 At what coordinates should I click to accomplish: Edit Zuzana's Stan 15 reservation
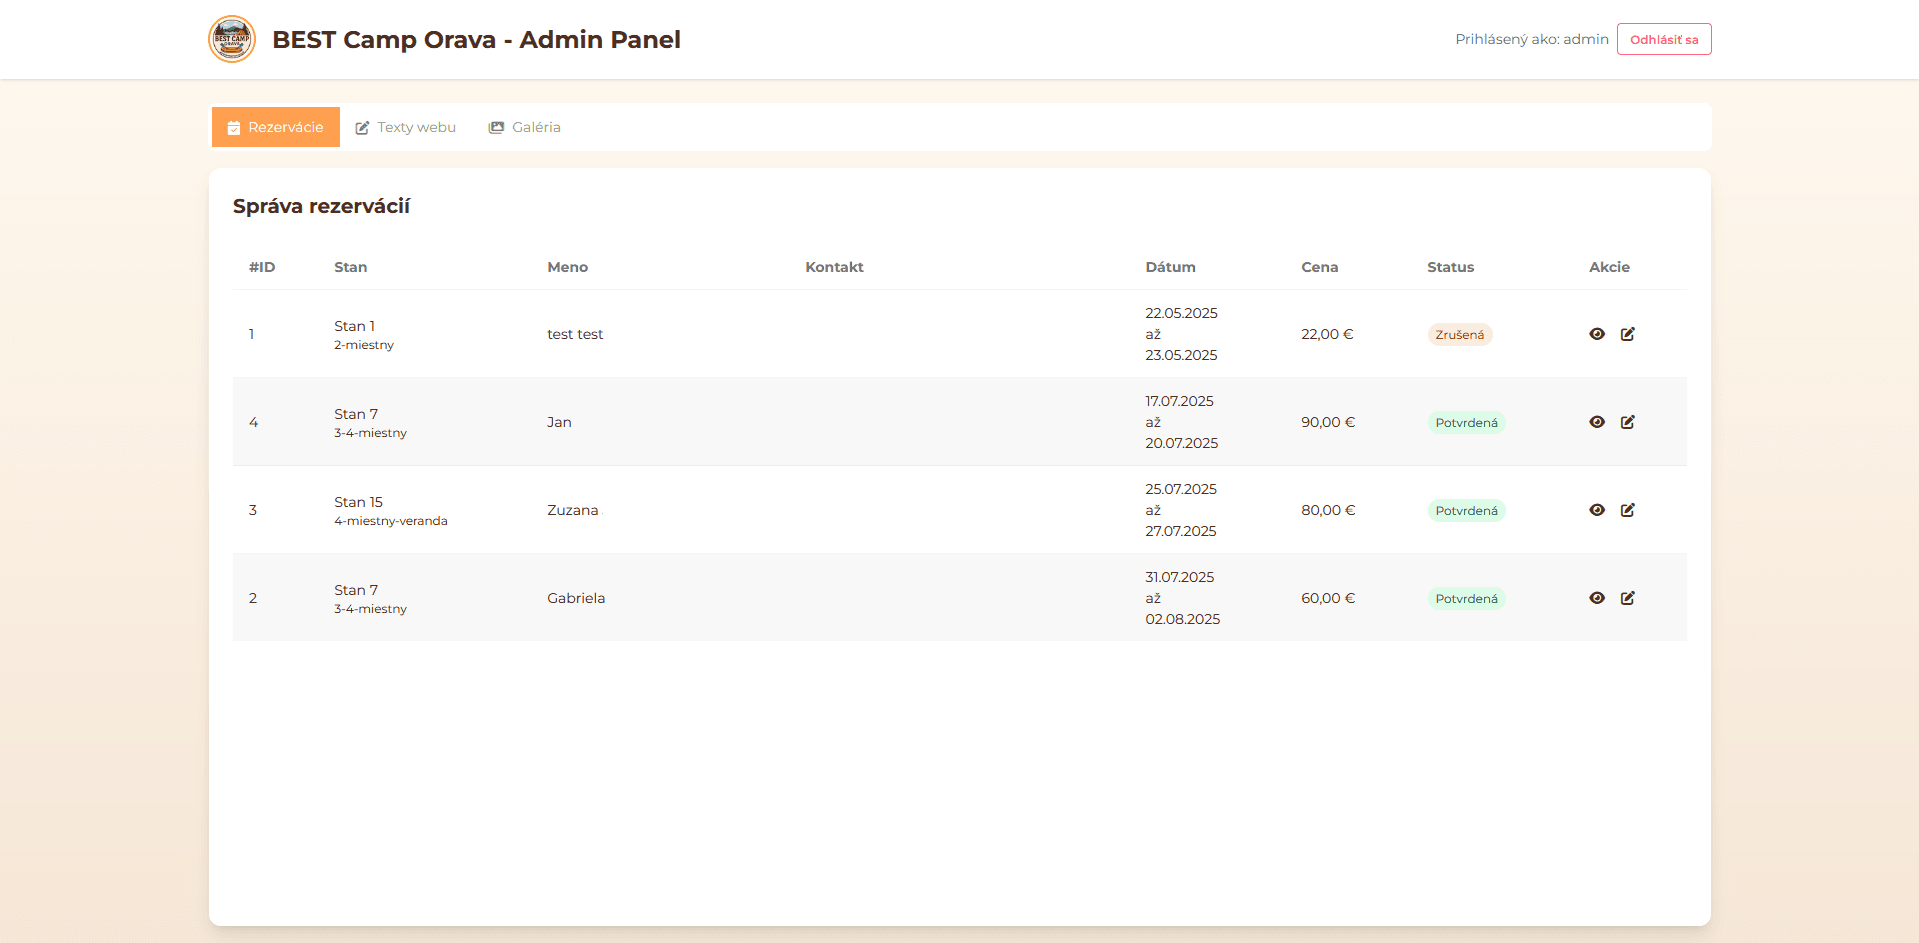tap(1627, 510)
